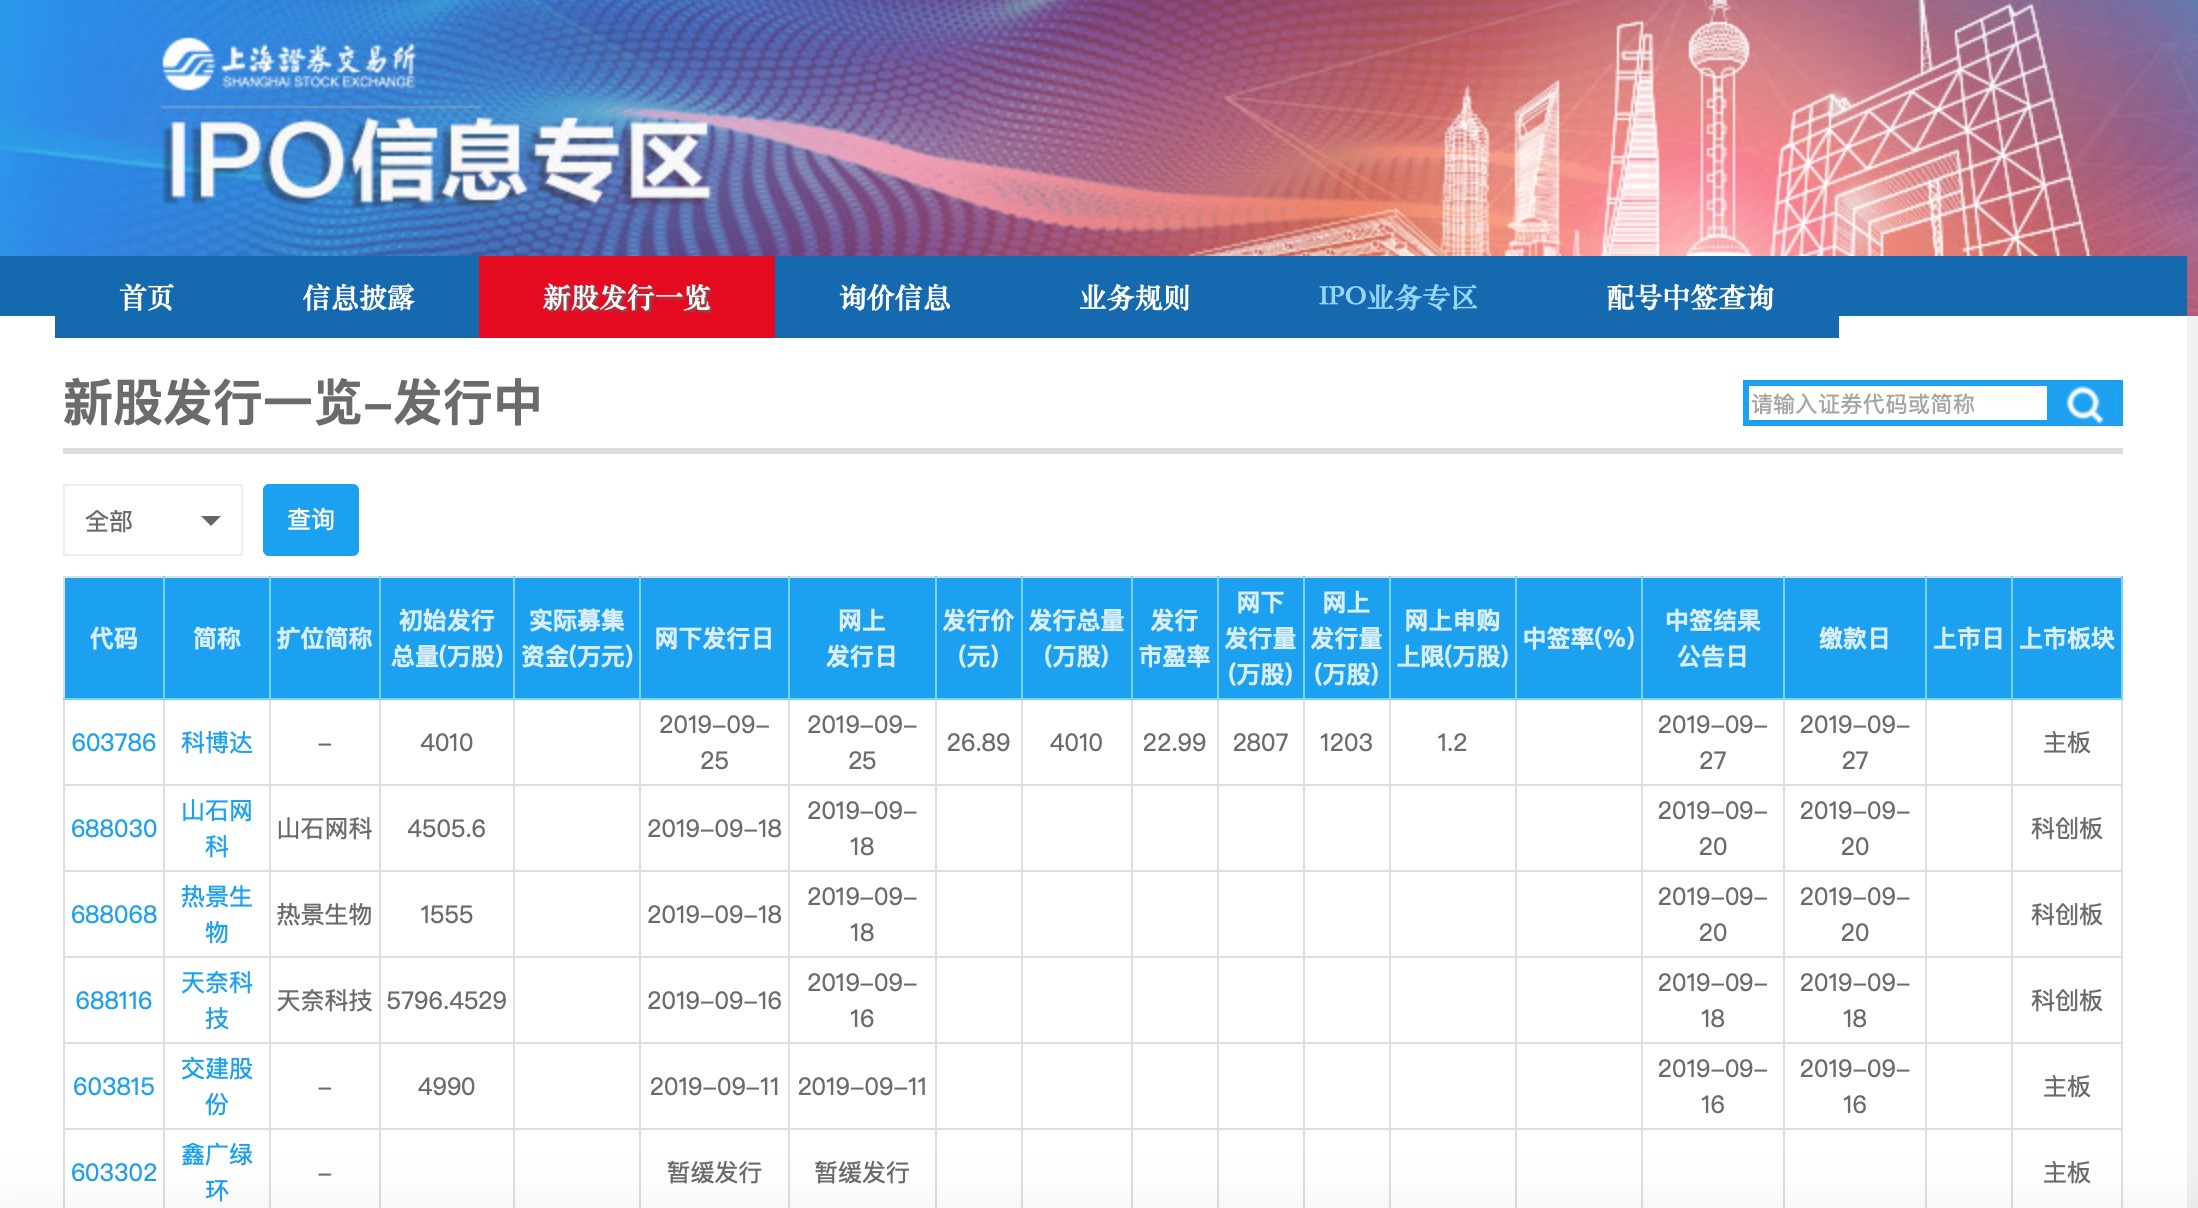Open stock code link 688030

point(114,828)
